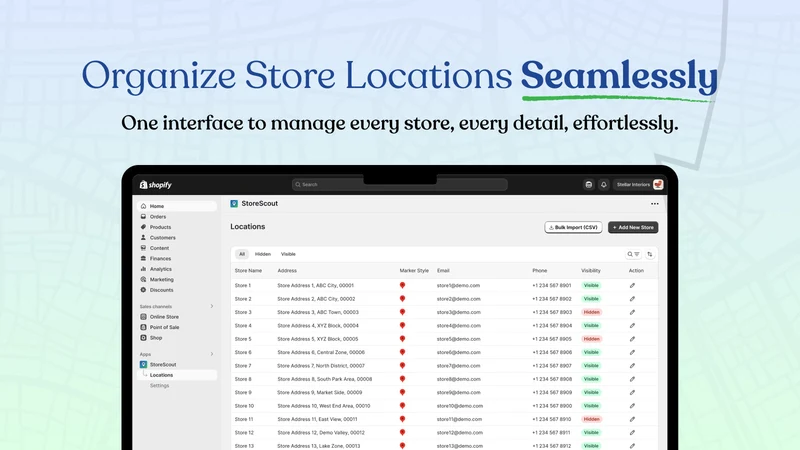Click the Visibility column header
This screenshot has height=450, width=800.
click(x=591, y=270)
